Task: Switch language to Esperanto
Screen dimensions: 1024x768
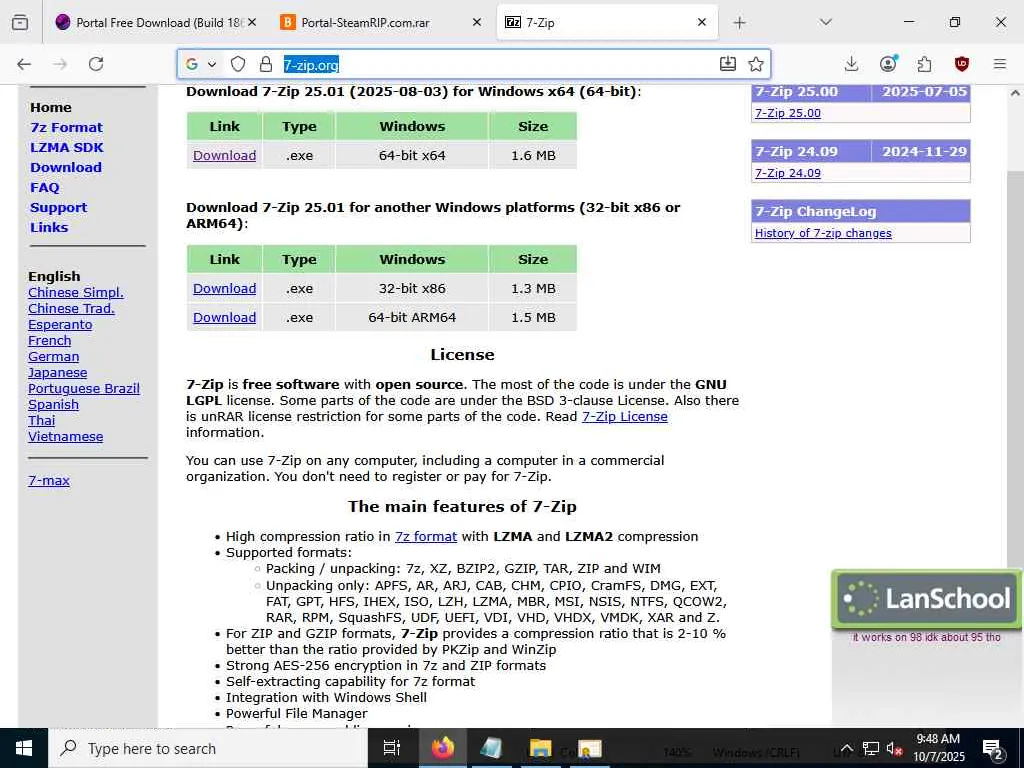Action: [x=60, y=325]
